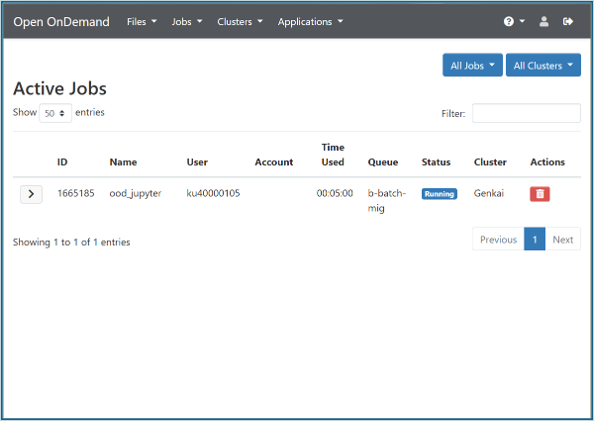Screen dimensions: 594x421
Task: Click the Genkai cluster cell
Action: pos(489,193)
